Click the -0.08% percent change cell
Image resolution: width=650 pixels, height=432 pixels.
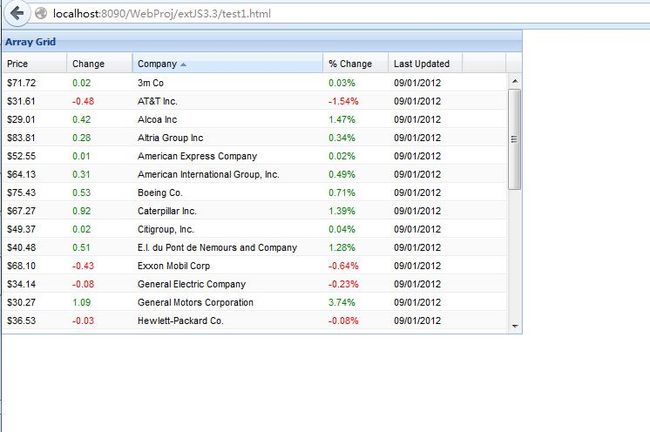pyautogui.click(x=343, y=320)
